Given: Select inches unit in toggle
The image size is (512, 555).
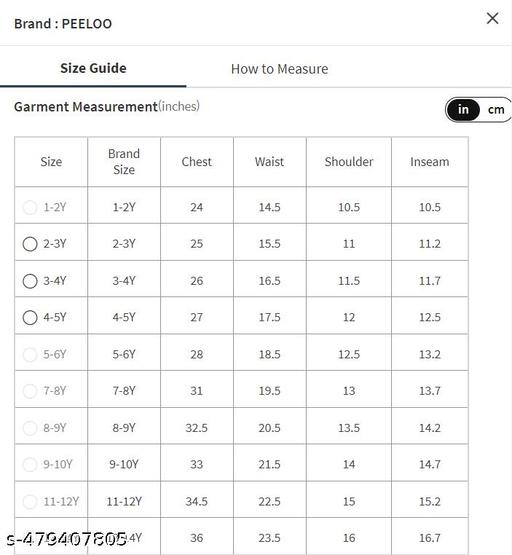Looking at the screenshot, I should (x=463, y=110).
